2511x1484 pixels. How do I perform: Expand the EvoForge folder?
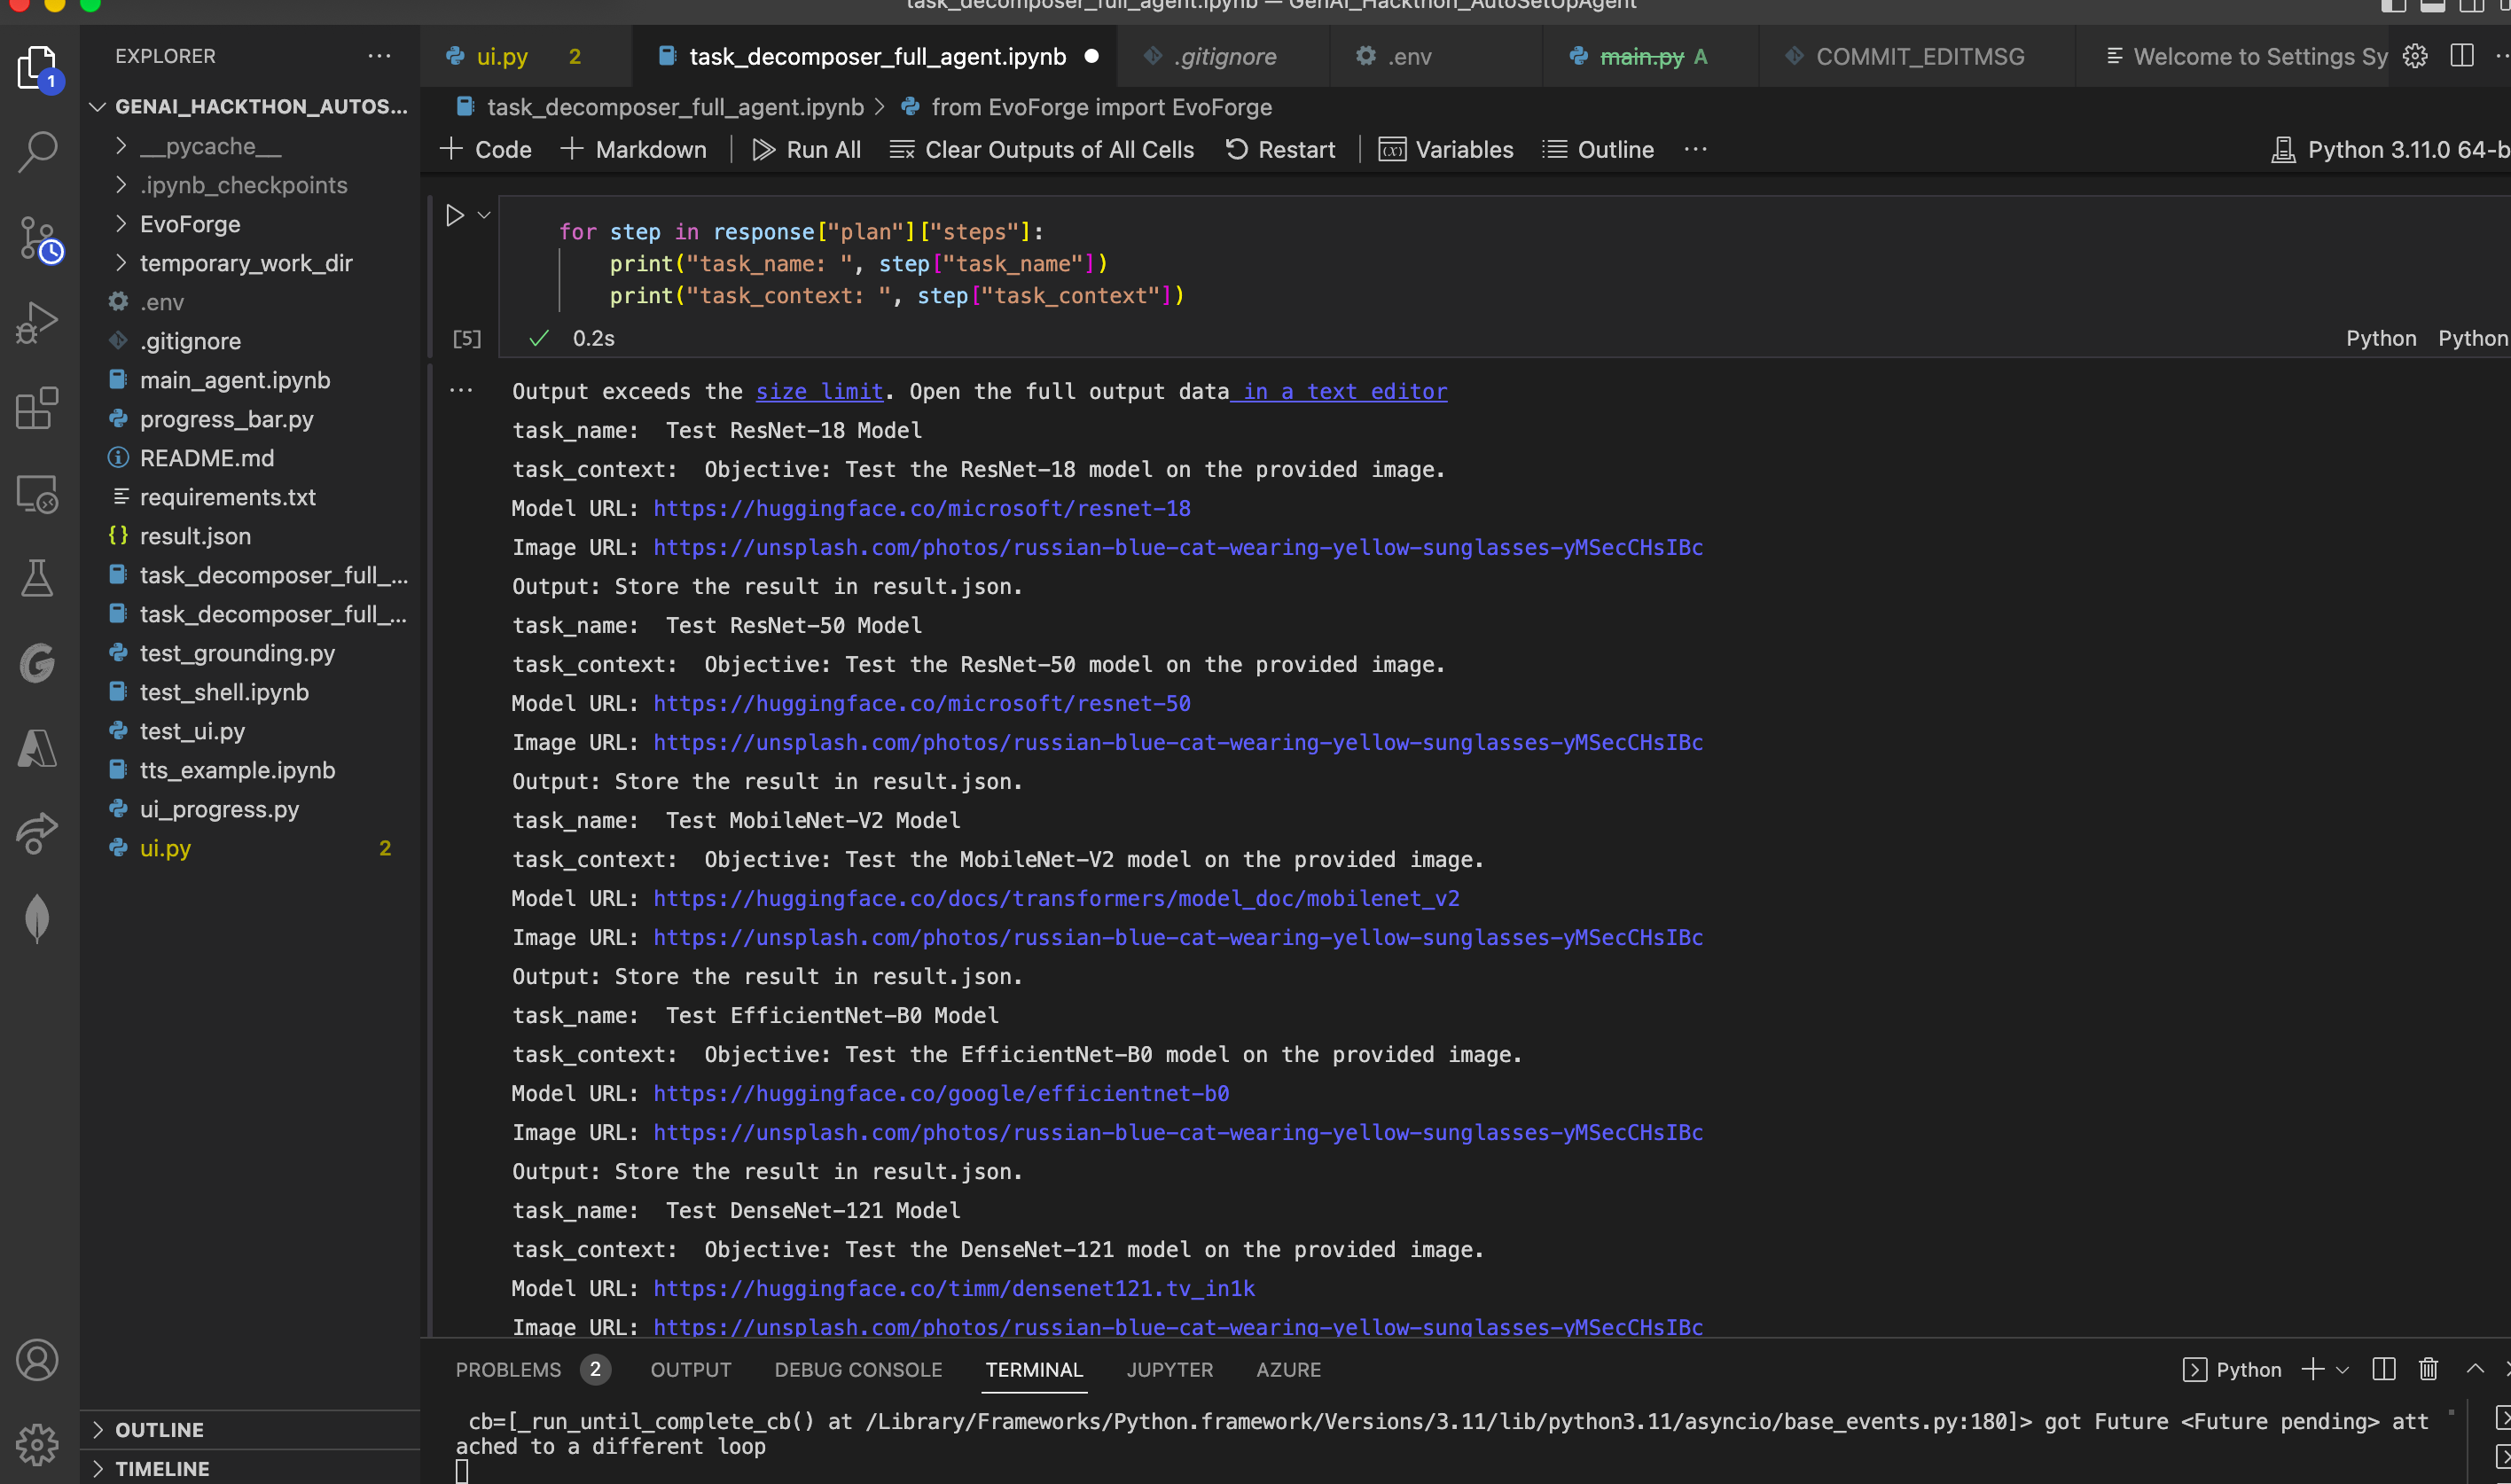tap(189, 224)
